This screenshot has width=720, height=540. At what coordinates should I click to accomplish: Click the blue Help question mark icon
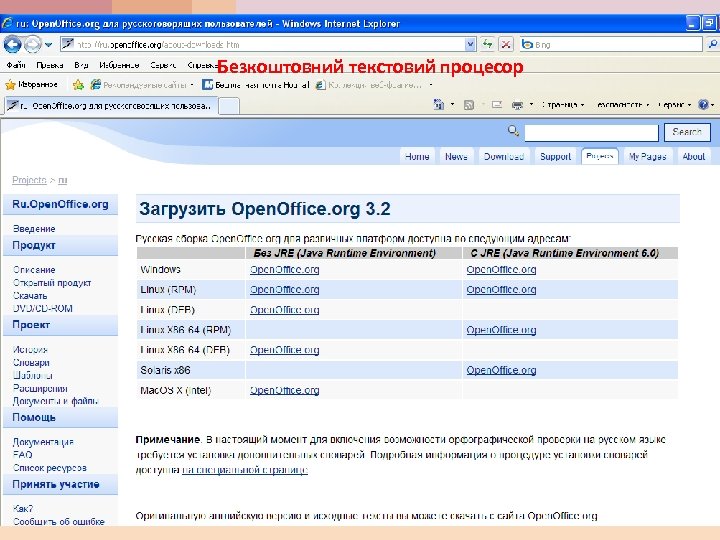(x=703, y=105)
